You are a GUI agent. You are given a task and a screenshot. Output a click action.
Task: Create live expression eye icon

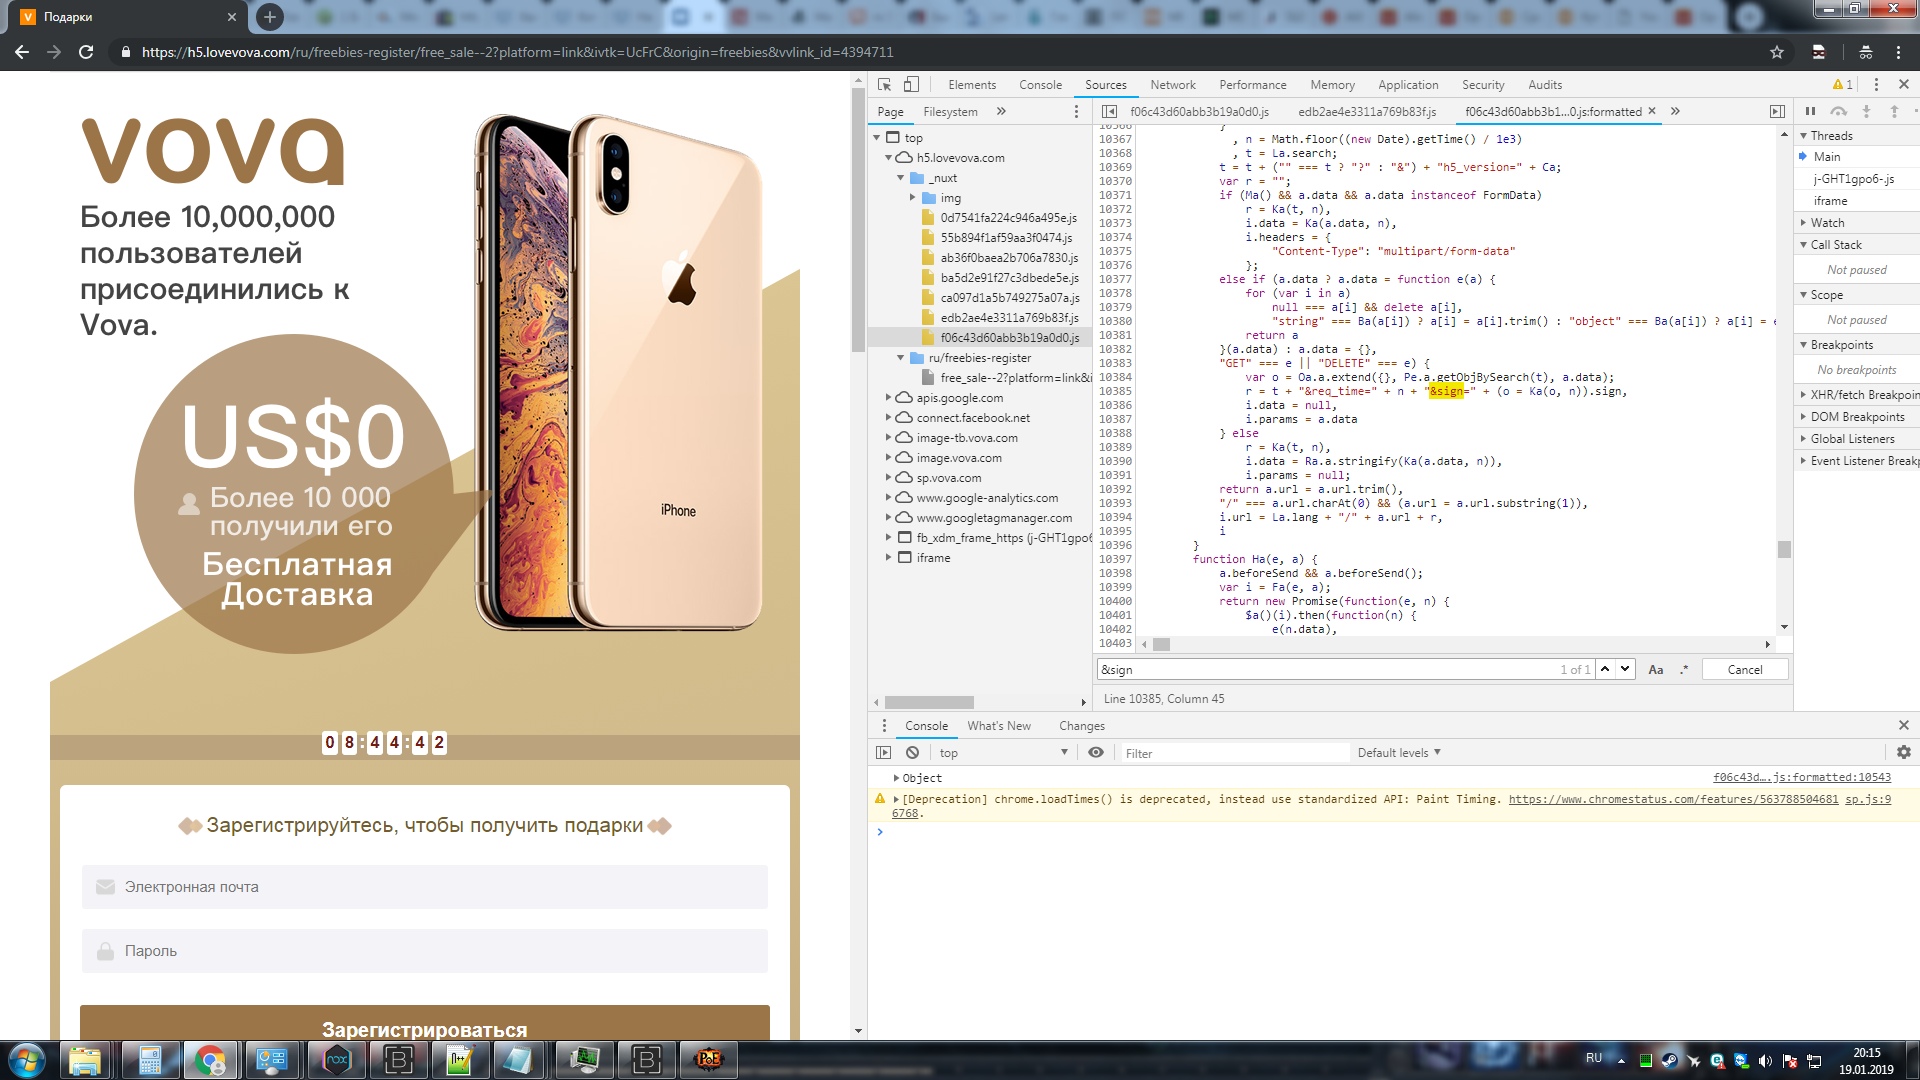pyautogui.click(x=1096, y=753)
